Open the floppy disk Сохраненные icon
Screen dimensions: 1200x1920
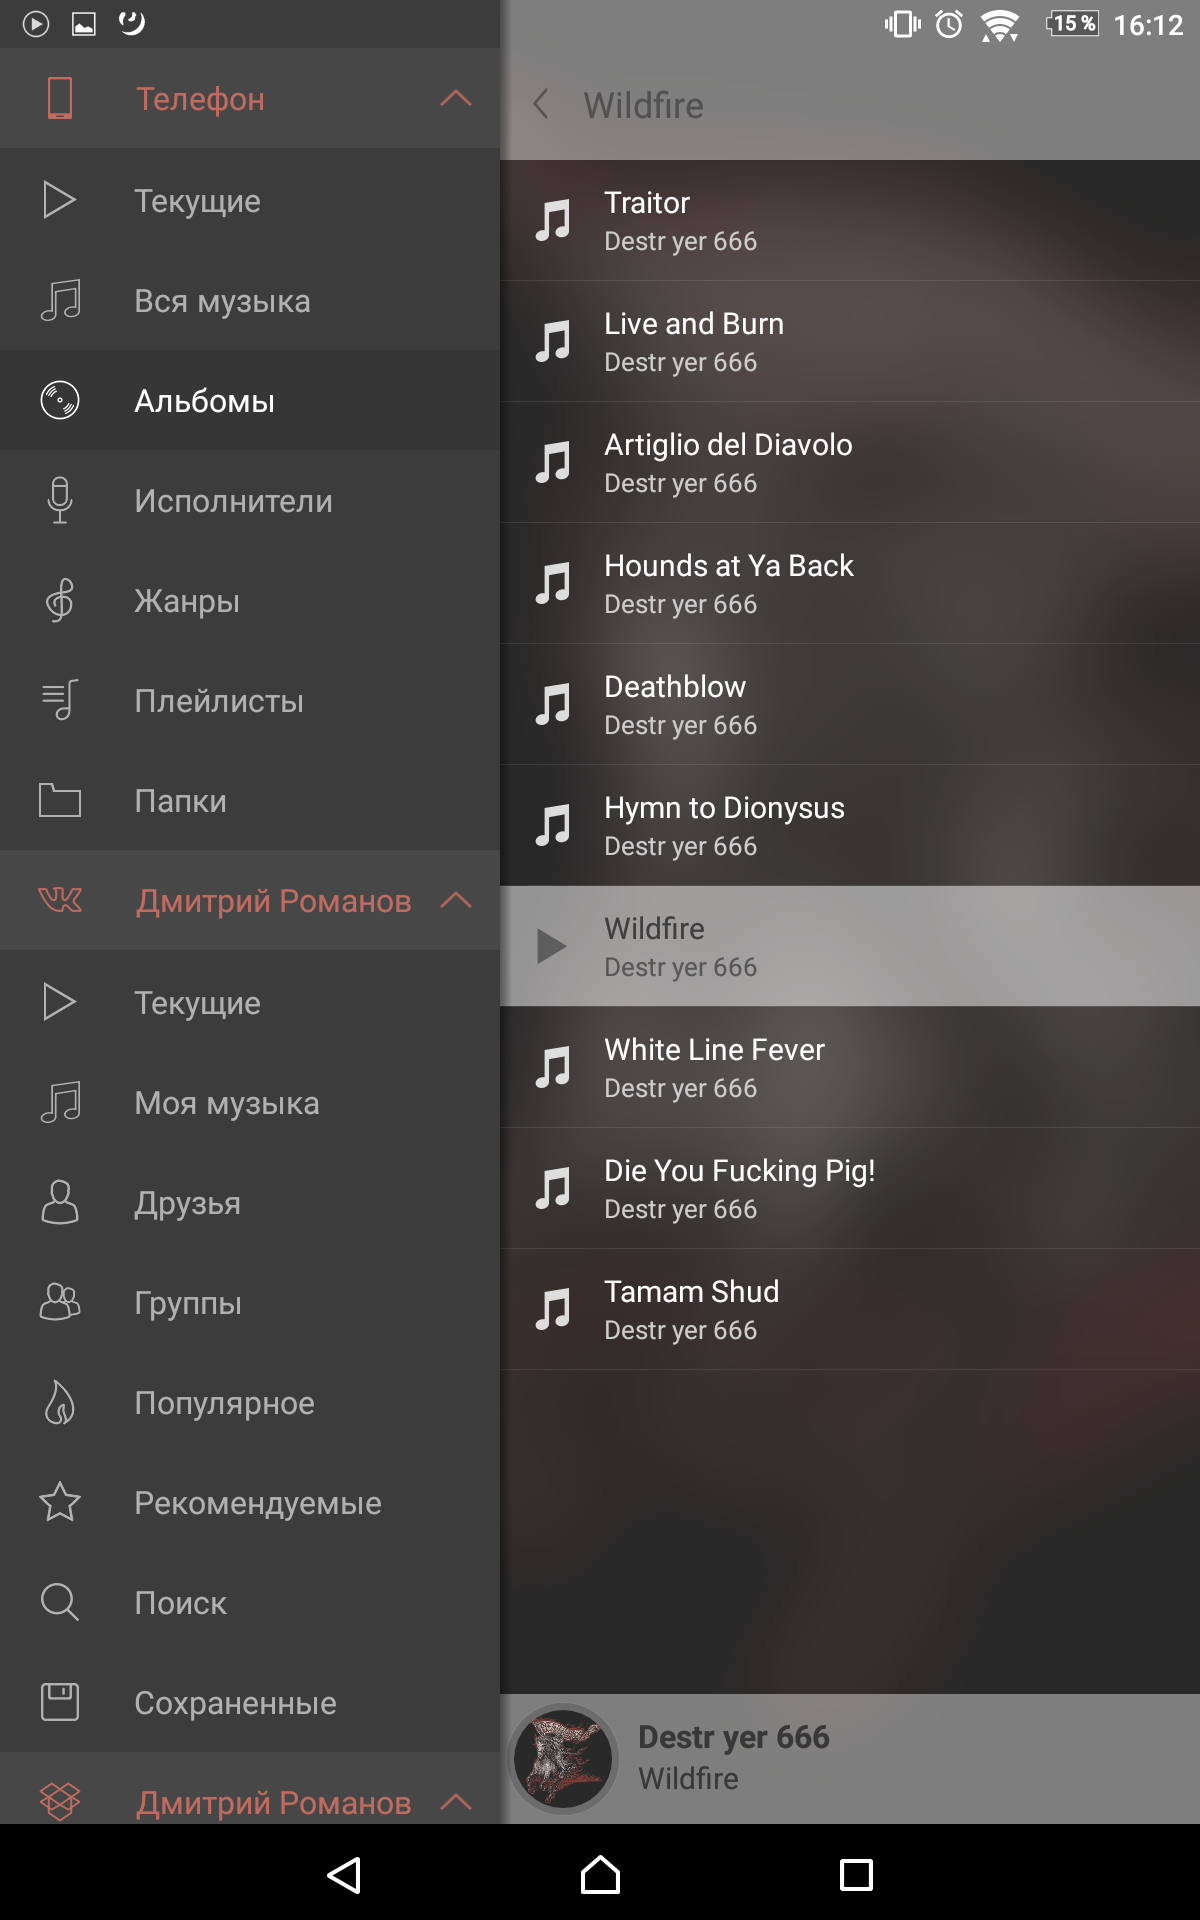click(60, 1702)
